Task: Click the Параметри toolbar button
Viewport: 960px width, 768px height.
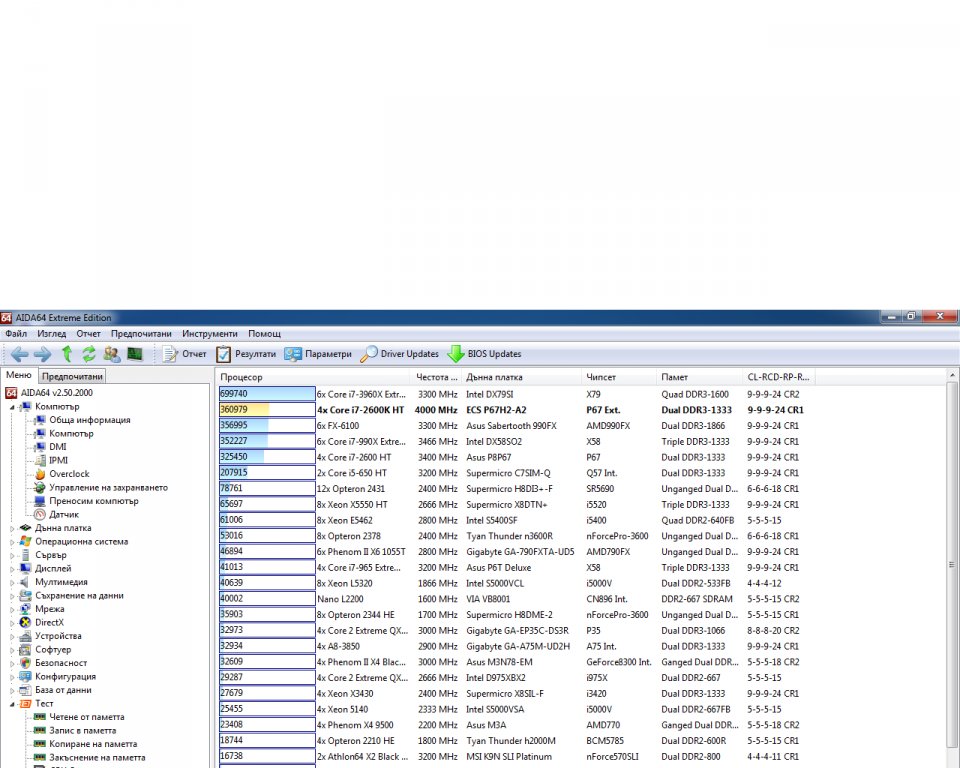Action: [318, 354]
